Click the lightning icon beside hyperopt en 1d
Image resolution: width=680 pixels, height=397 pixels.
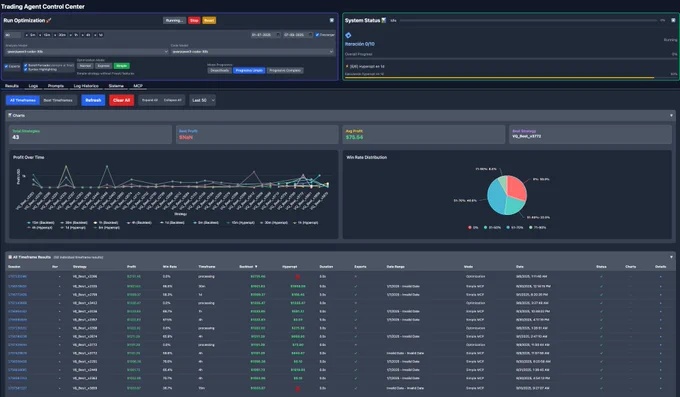click(347, 66)
